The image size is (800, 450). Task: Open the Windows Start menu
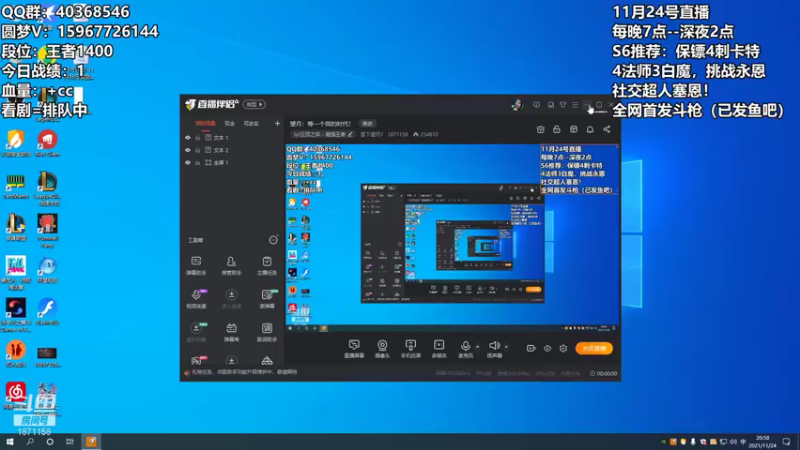(10, 441)
